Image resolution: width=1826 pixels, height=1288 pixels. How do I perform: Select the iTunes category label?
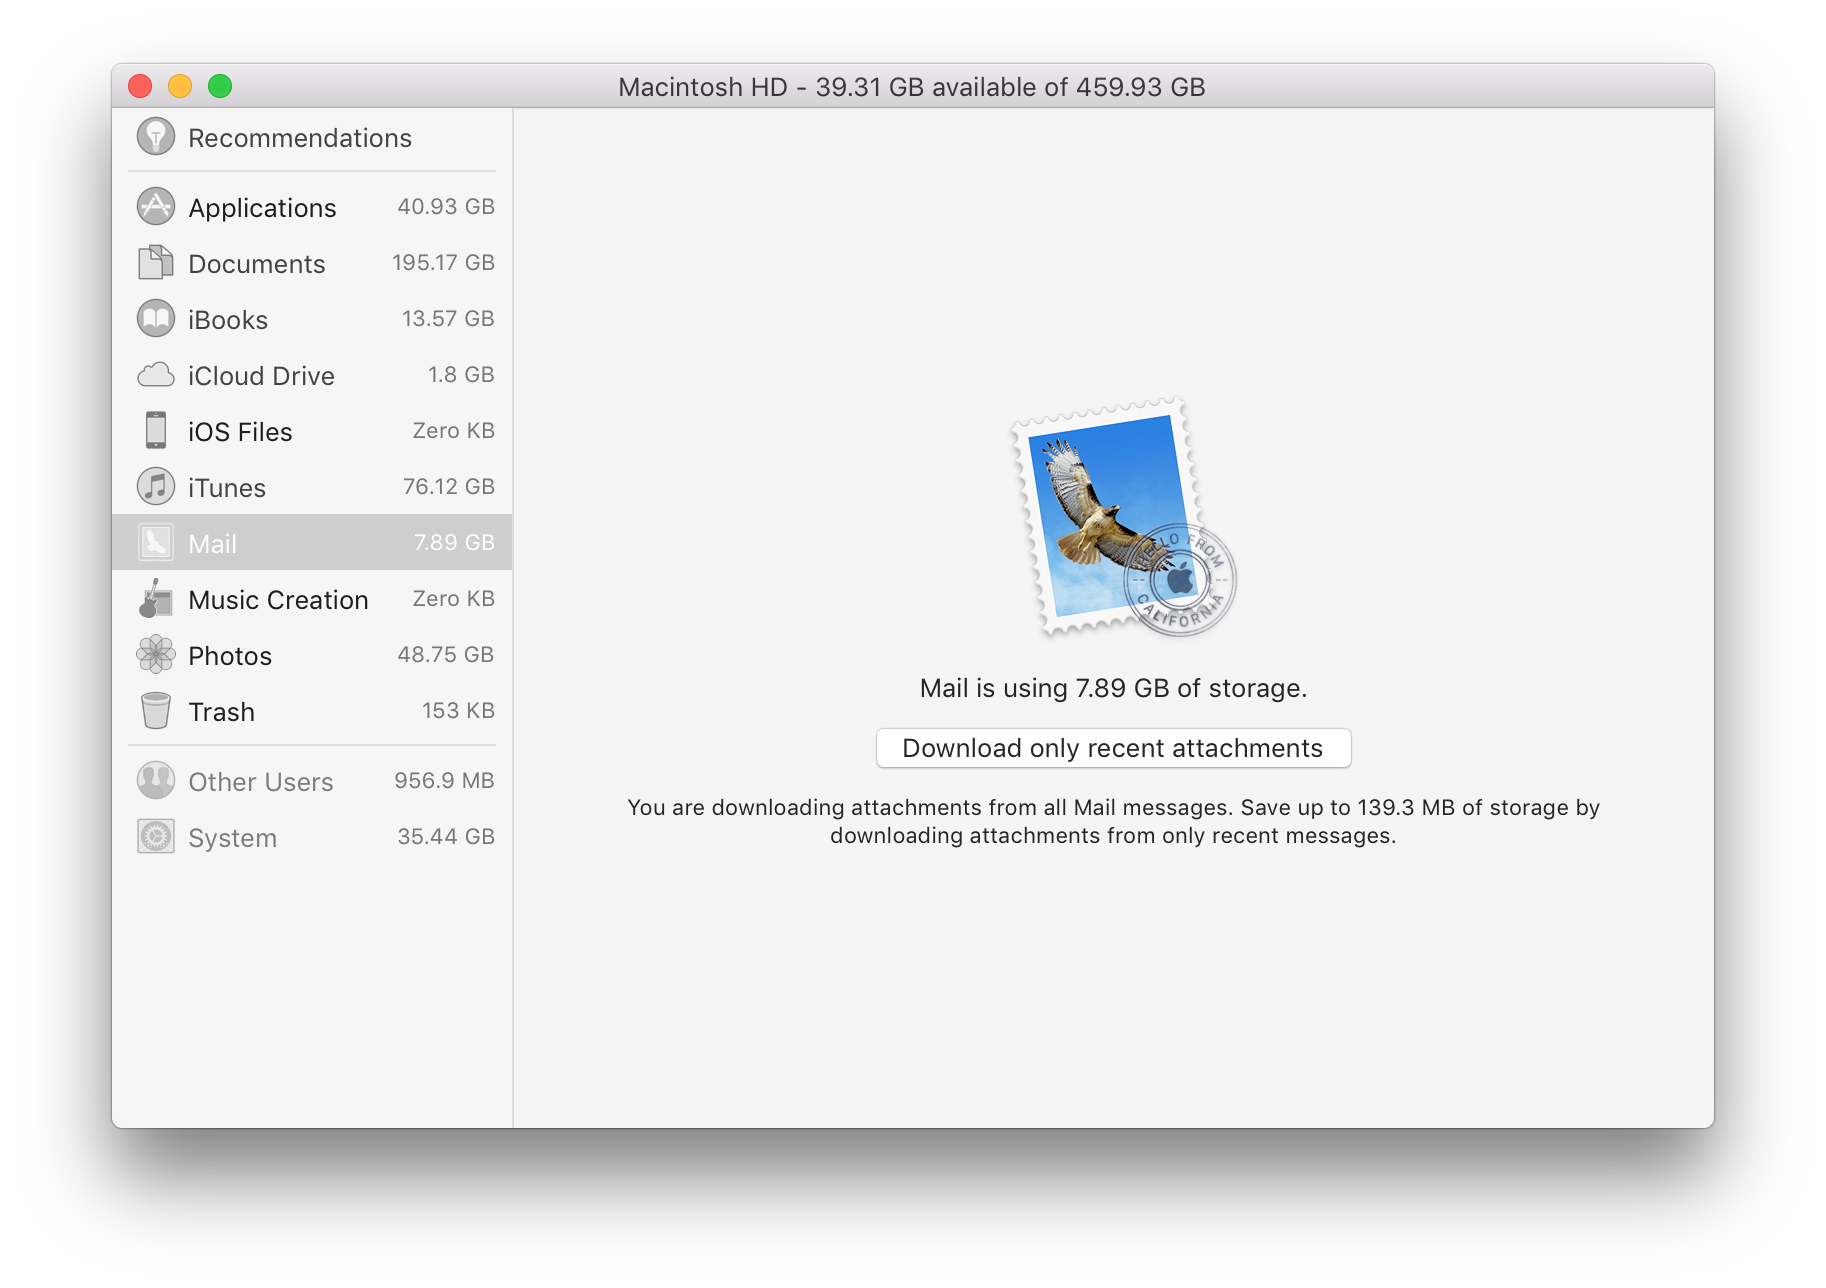pos(227,488)
